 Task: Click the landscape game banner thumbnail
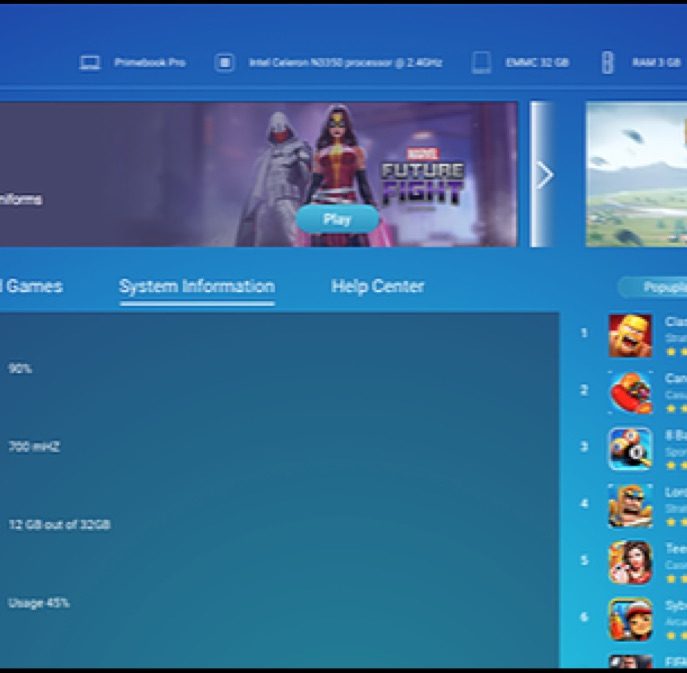coord(636,175)
